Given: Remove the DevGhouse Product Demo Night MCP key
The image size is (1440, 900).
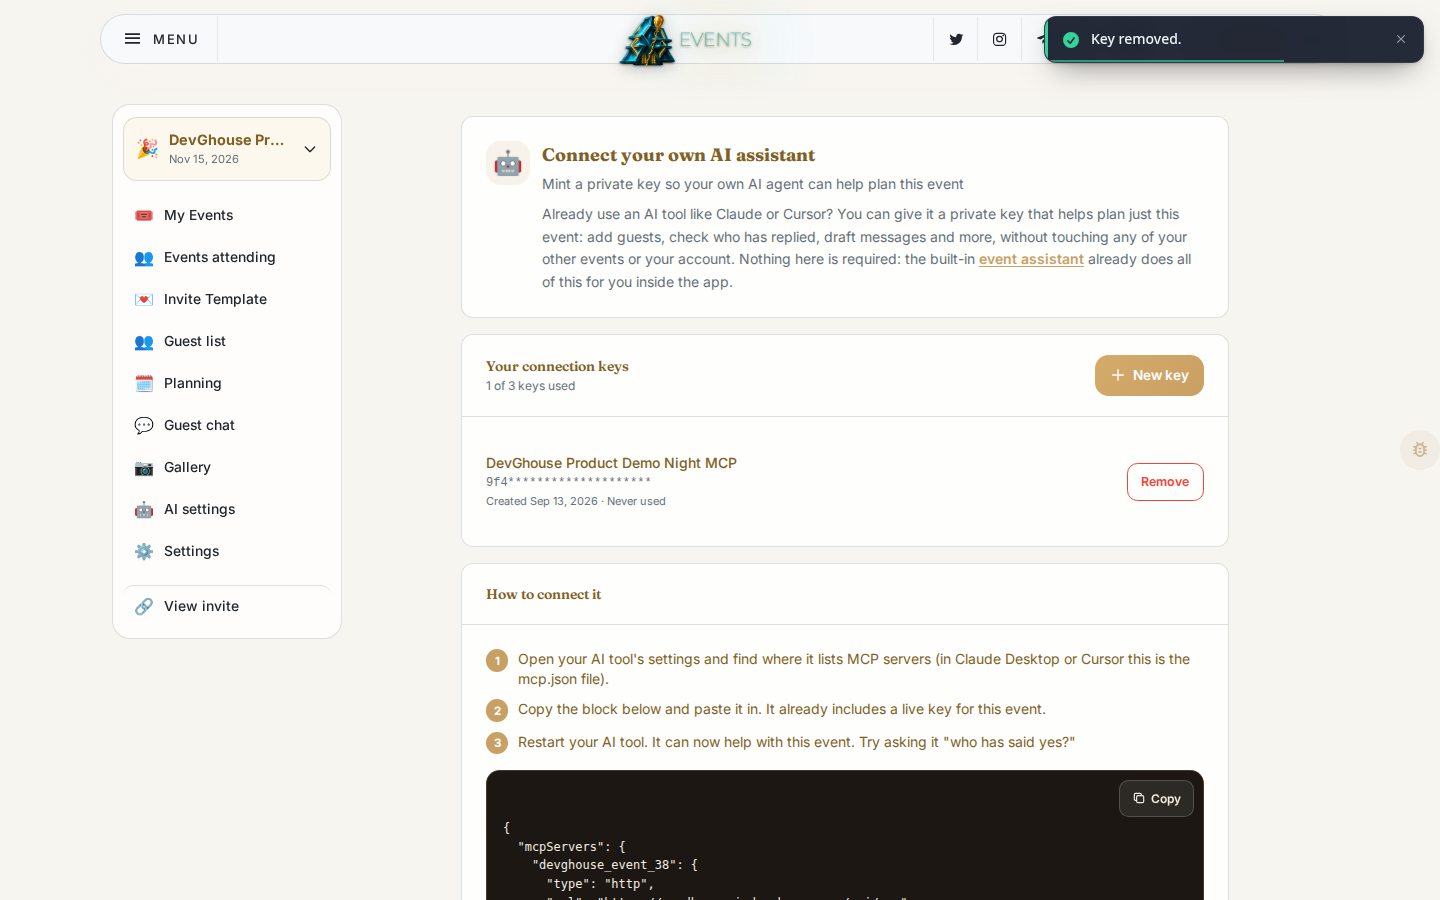Looking at the screenshot, I should point(1165,482).
